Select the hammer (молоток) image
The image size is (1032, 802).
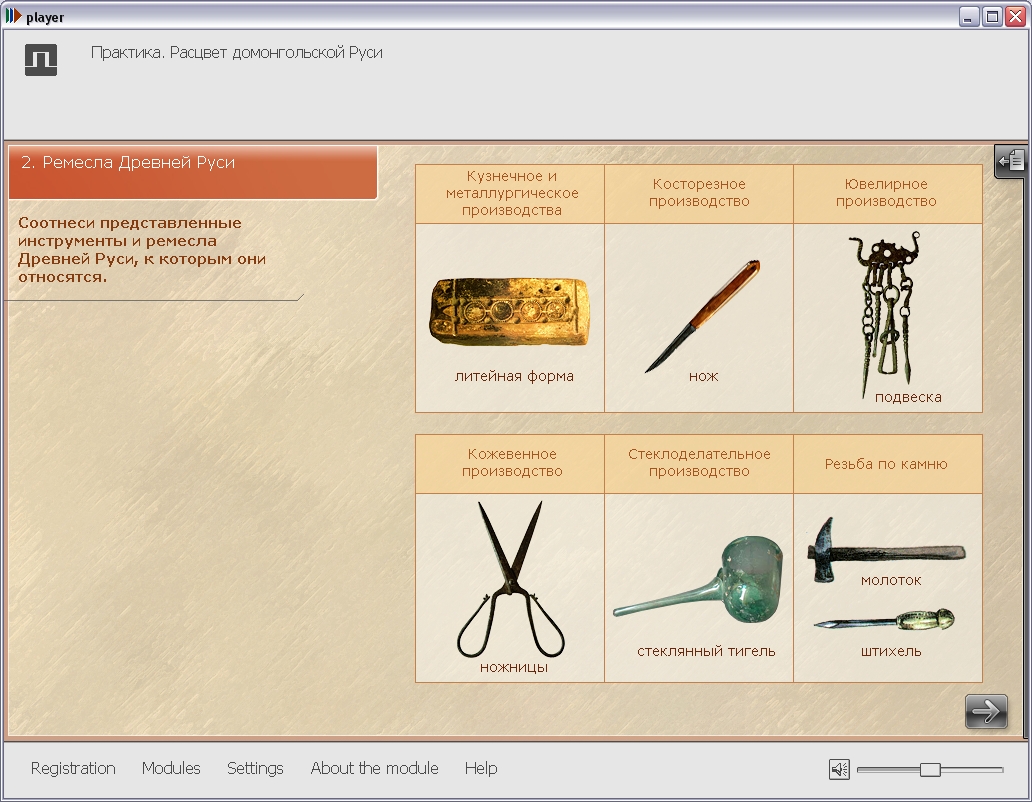[x=886, y=549]
